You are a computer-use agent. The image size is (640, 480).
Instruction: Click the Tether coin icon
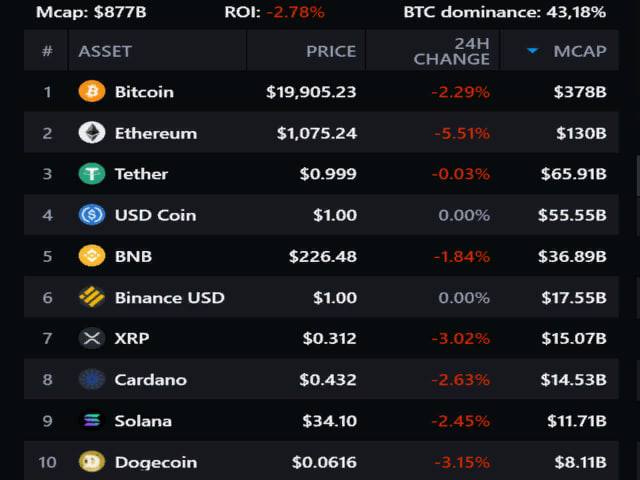pyautogui.click(x=91, y=174)
